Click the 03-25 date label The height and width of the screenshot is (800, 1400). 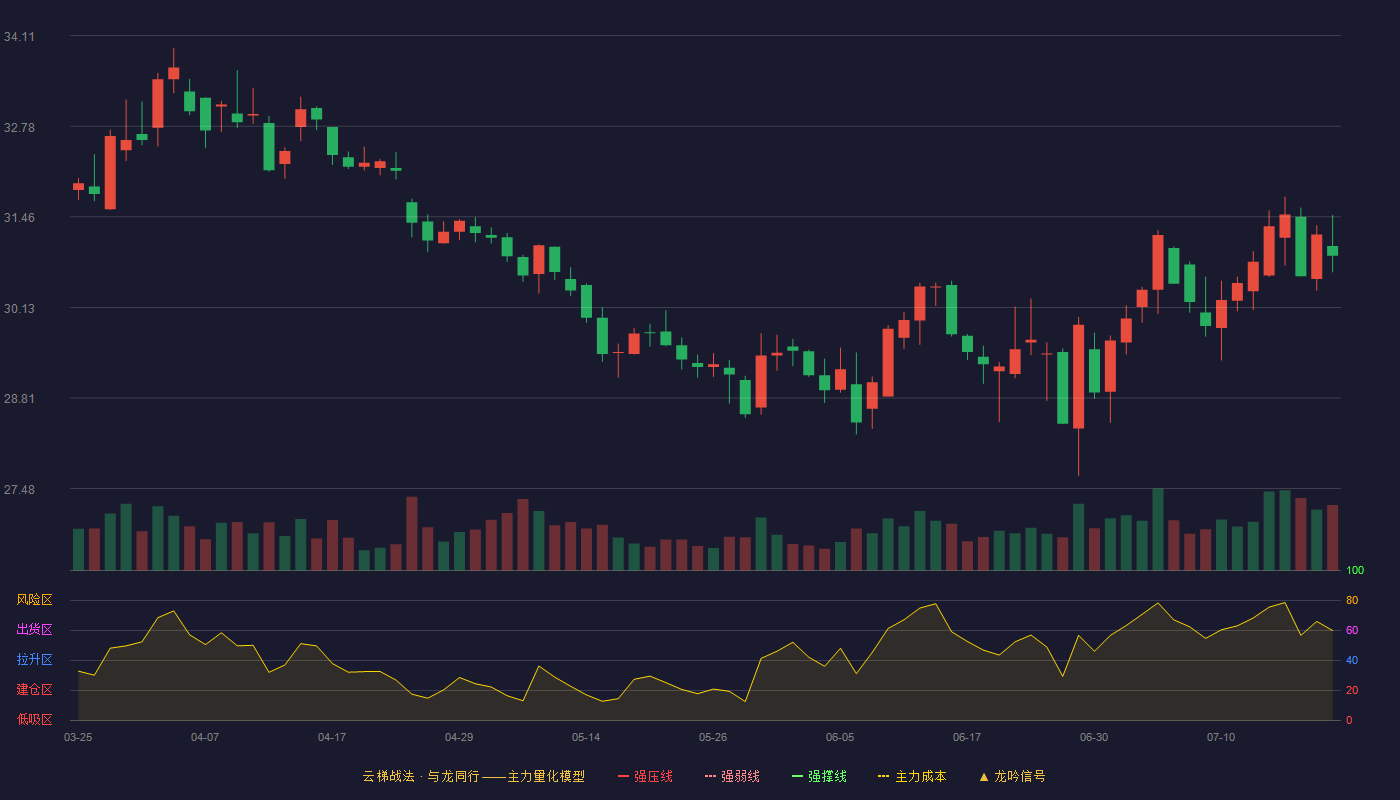[x=78, y=737]
